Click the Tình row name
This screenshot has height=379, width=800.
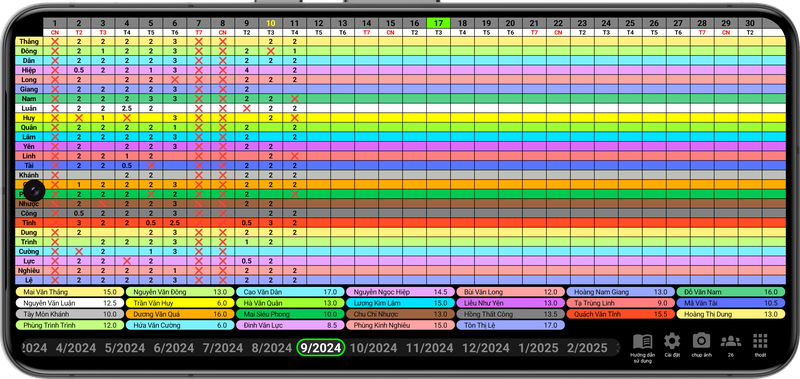pos(30,223)
